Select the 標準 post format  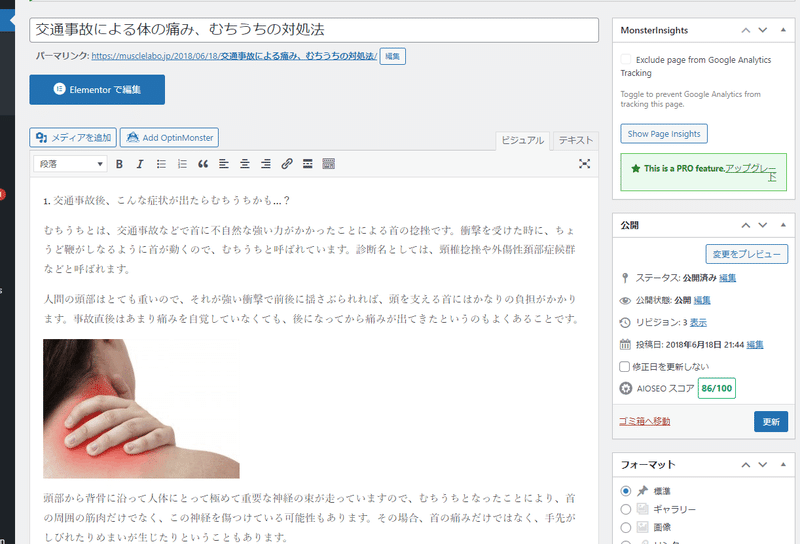tap(626, 491)
